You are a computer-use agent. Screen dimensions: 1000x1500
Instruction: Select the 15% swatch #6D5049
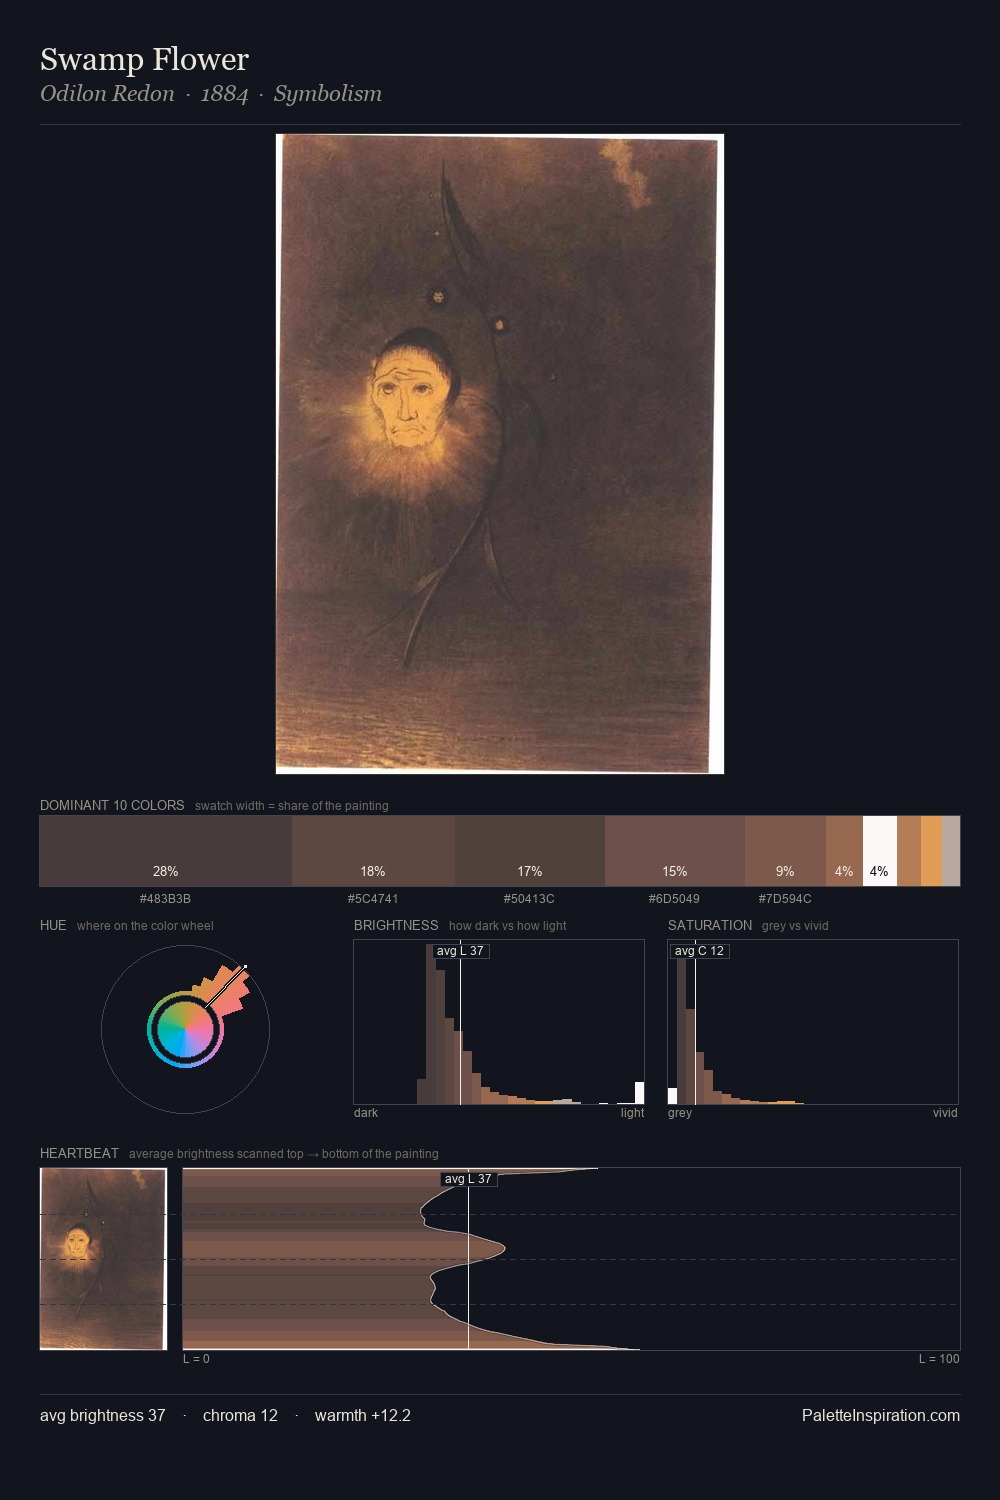pos(675,851)
